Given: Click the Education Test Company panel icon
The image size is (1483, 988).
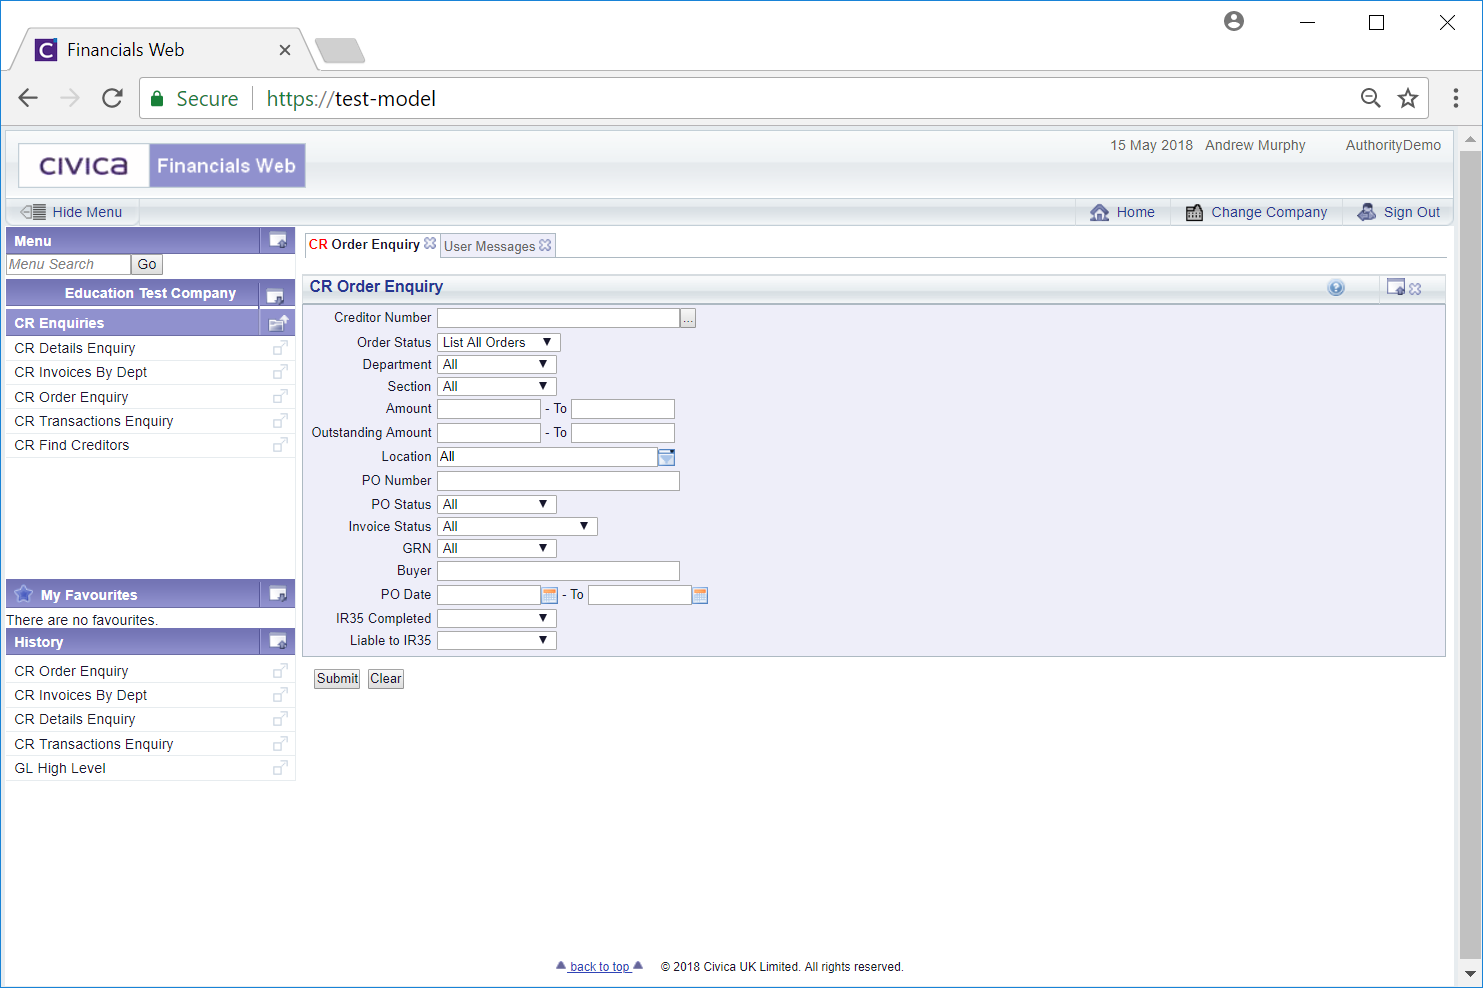Looking at the screenshot, I should tap(275, 295).
